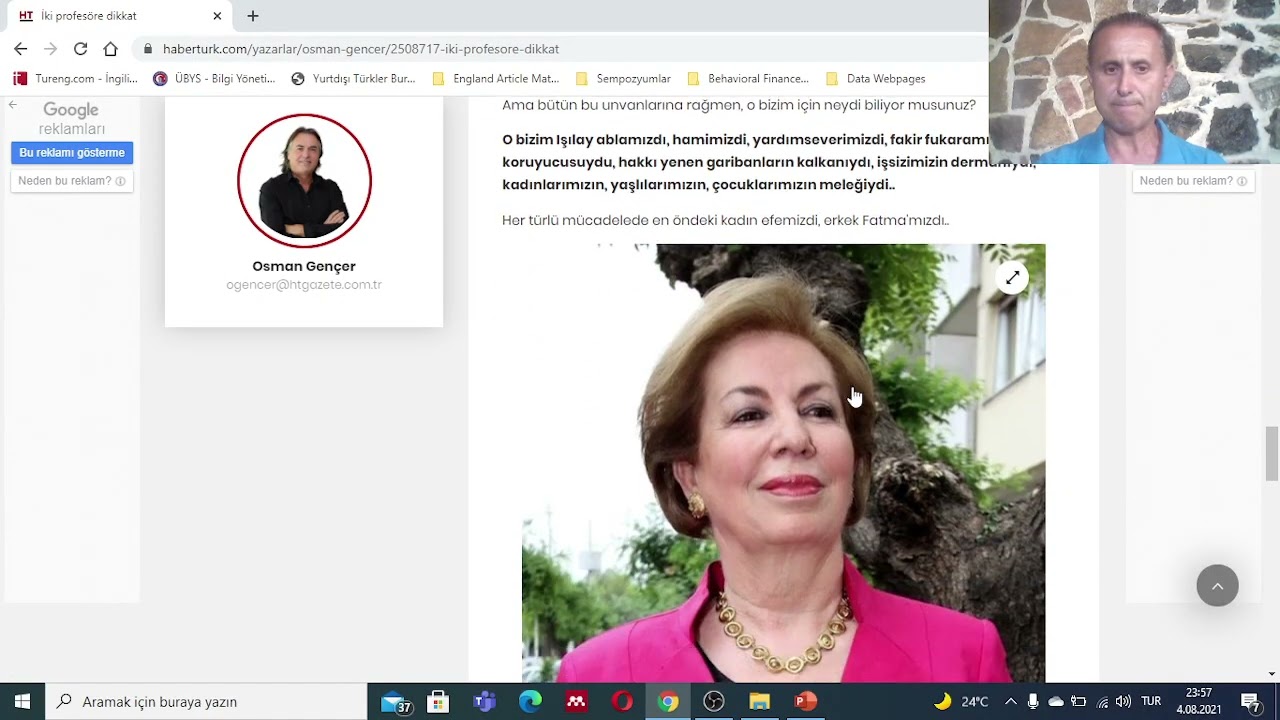Image resolution: width=1280 pixels, height=720 pixels.
Task: Open England Article Mat... bookmark folder
Action: tap(495, 78)
